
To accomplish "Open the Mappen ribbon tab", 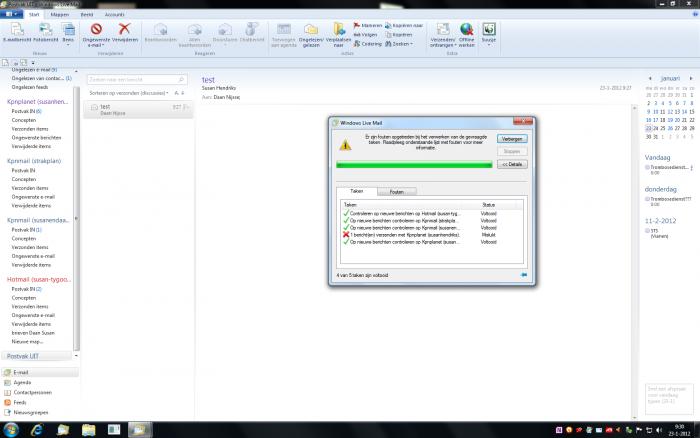I will click(x=60, y=15).
